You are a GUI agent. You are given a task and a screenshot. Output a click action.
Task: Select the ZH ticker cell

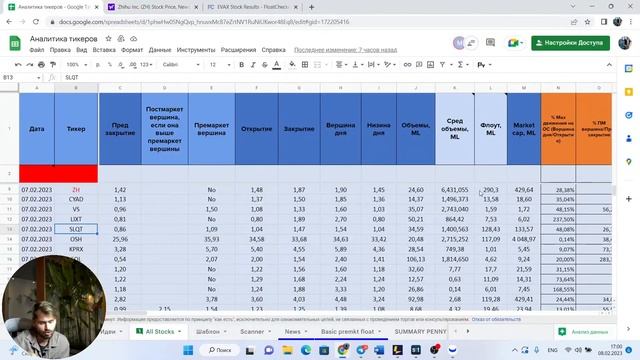pyautogui.click(x=76, y=190)
